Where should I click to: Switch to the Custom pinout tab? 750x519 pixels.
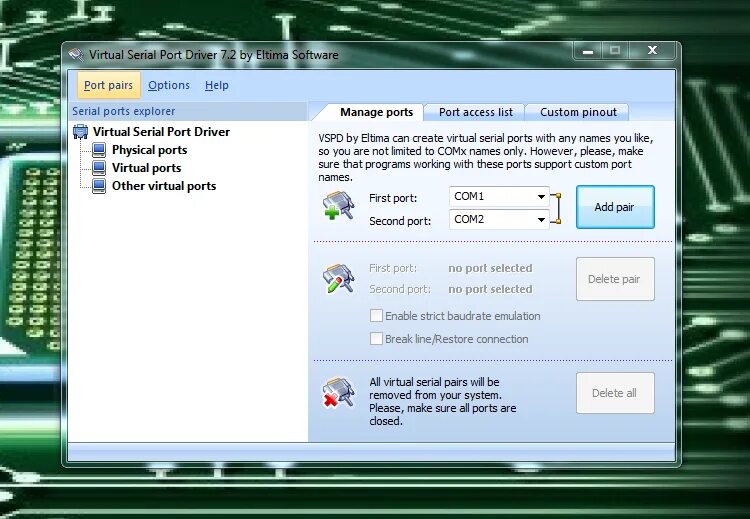point(578,112)
